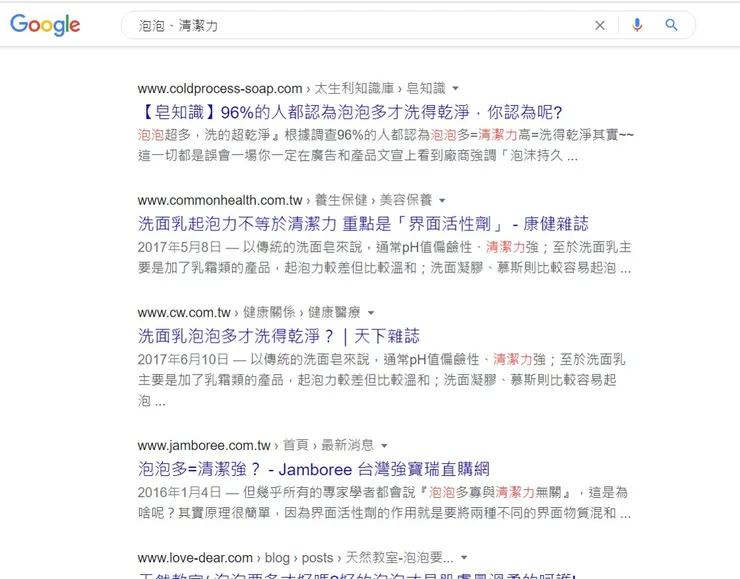Open dropdown arrow next to jamboree.com.tw breadcrumb

point(384,445)
